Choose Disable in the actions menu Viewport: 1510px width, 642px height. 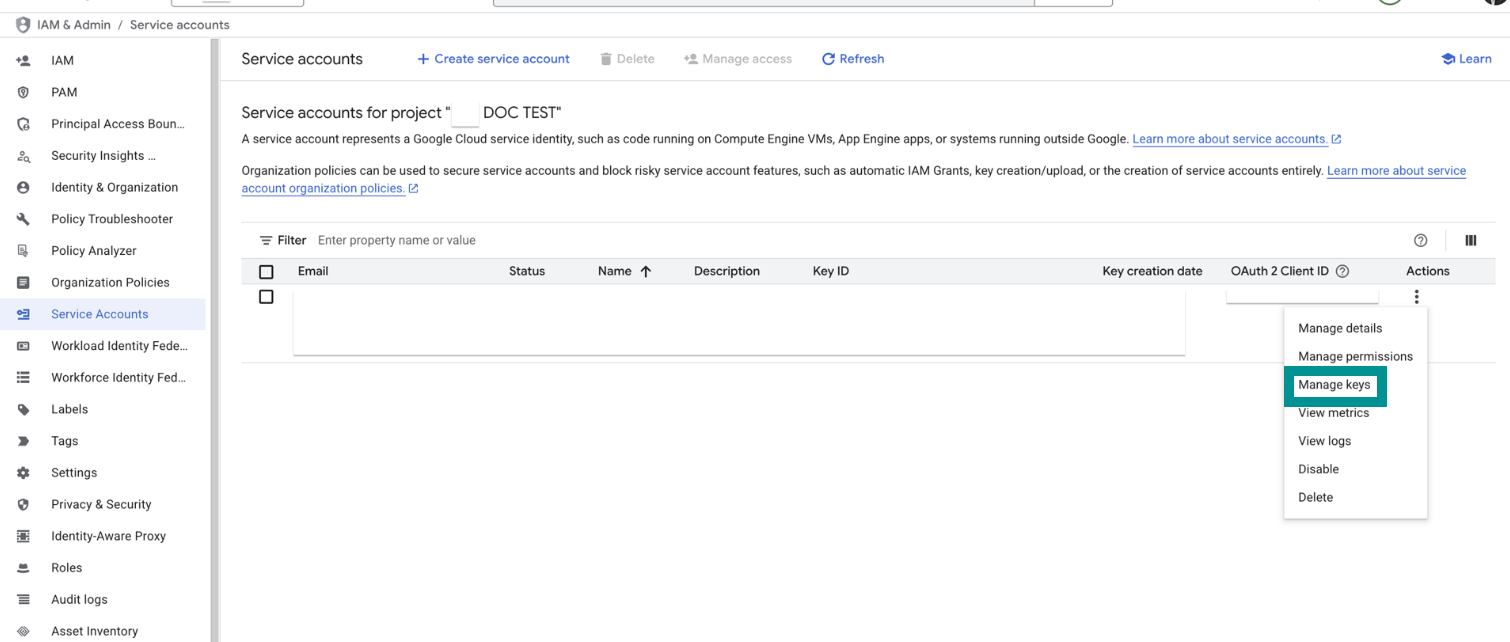[x=1318, y=469]
